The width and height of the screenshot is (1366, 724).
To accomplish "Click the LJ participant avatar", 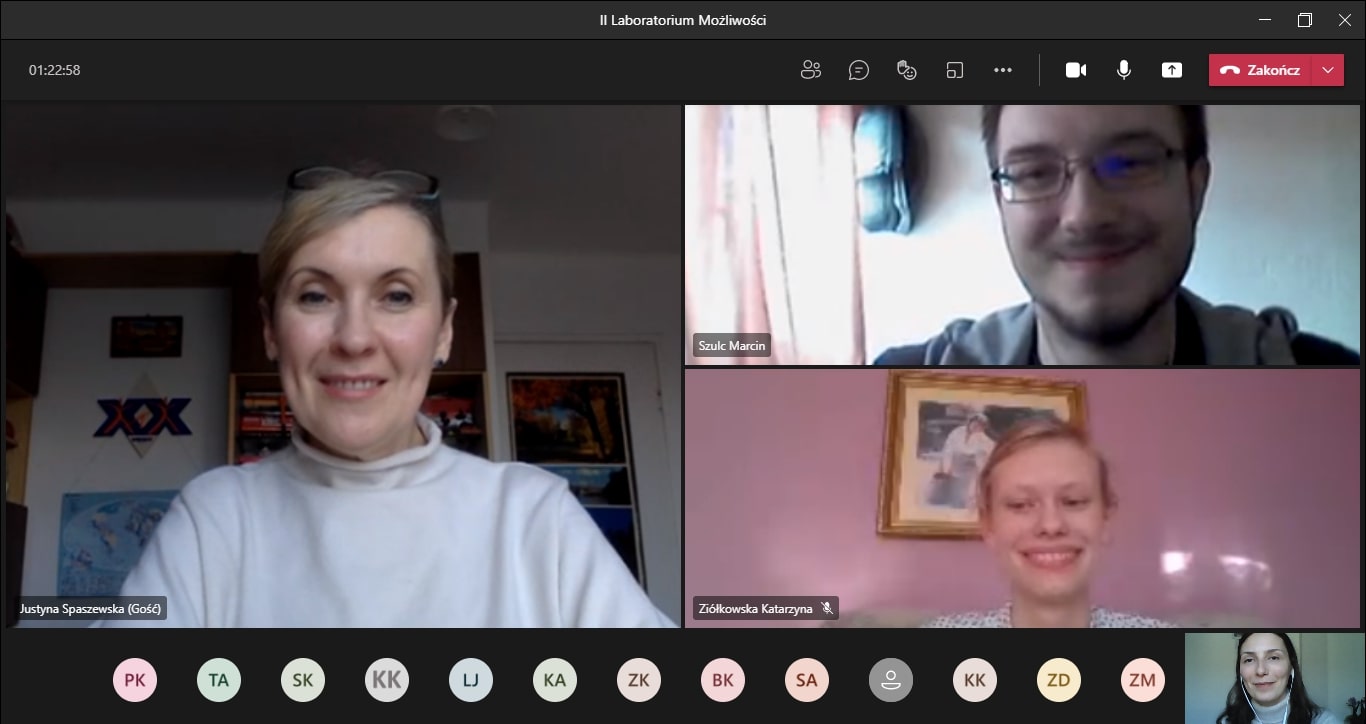I will click(x=471, y=681).
